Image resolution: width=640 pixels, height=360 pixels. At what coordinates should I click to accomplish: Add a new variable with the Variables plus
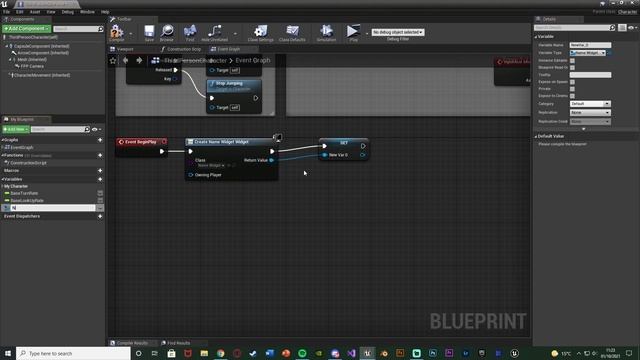tap(100, 179)
